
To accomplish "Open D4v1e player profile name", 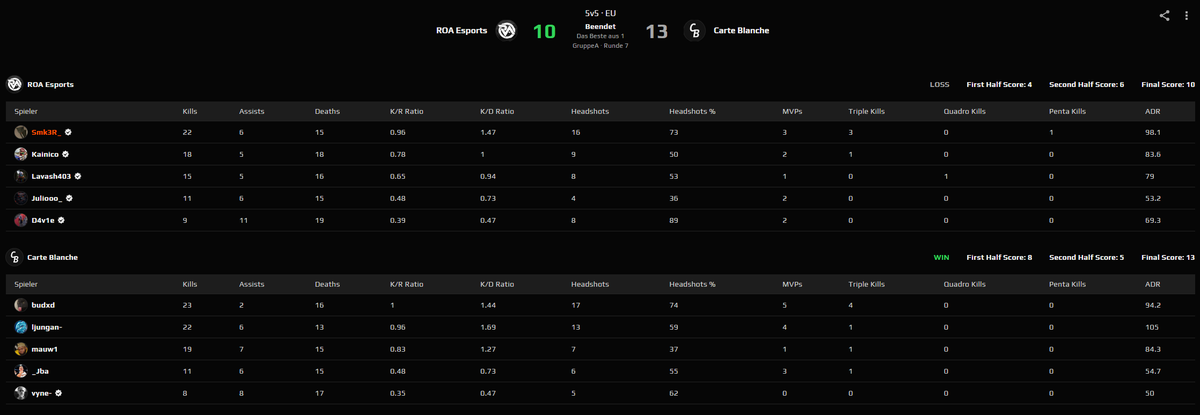I will click(42, 220).
